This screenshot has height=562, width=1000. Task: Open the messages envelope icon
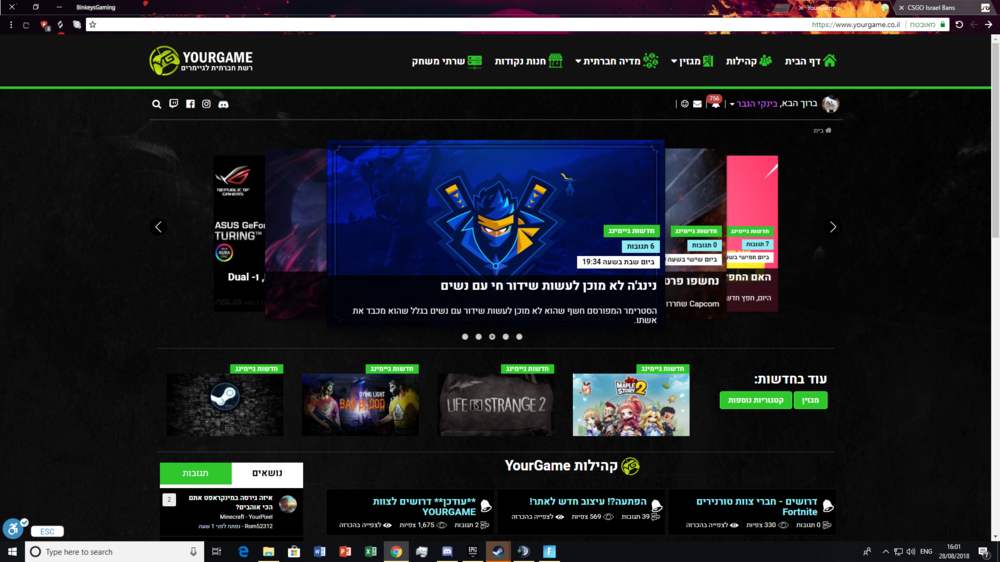(x=698, y=104)
